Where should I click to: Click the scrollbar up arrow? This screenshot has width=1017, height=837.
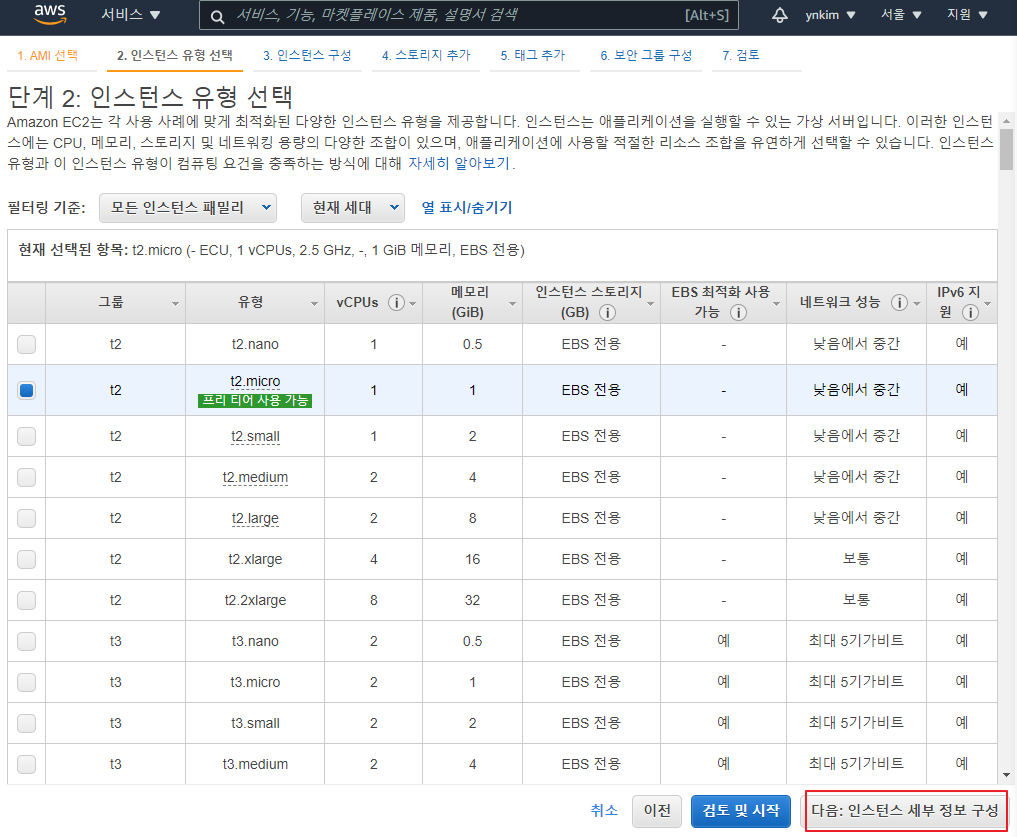point(1006,121)
